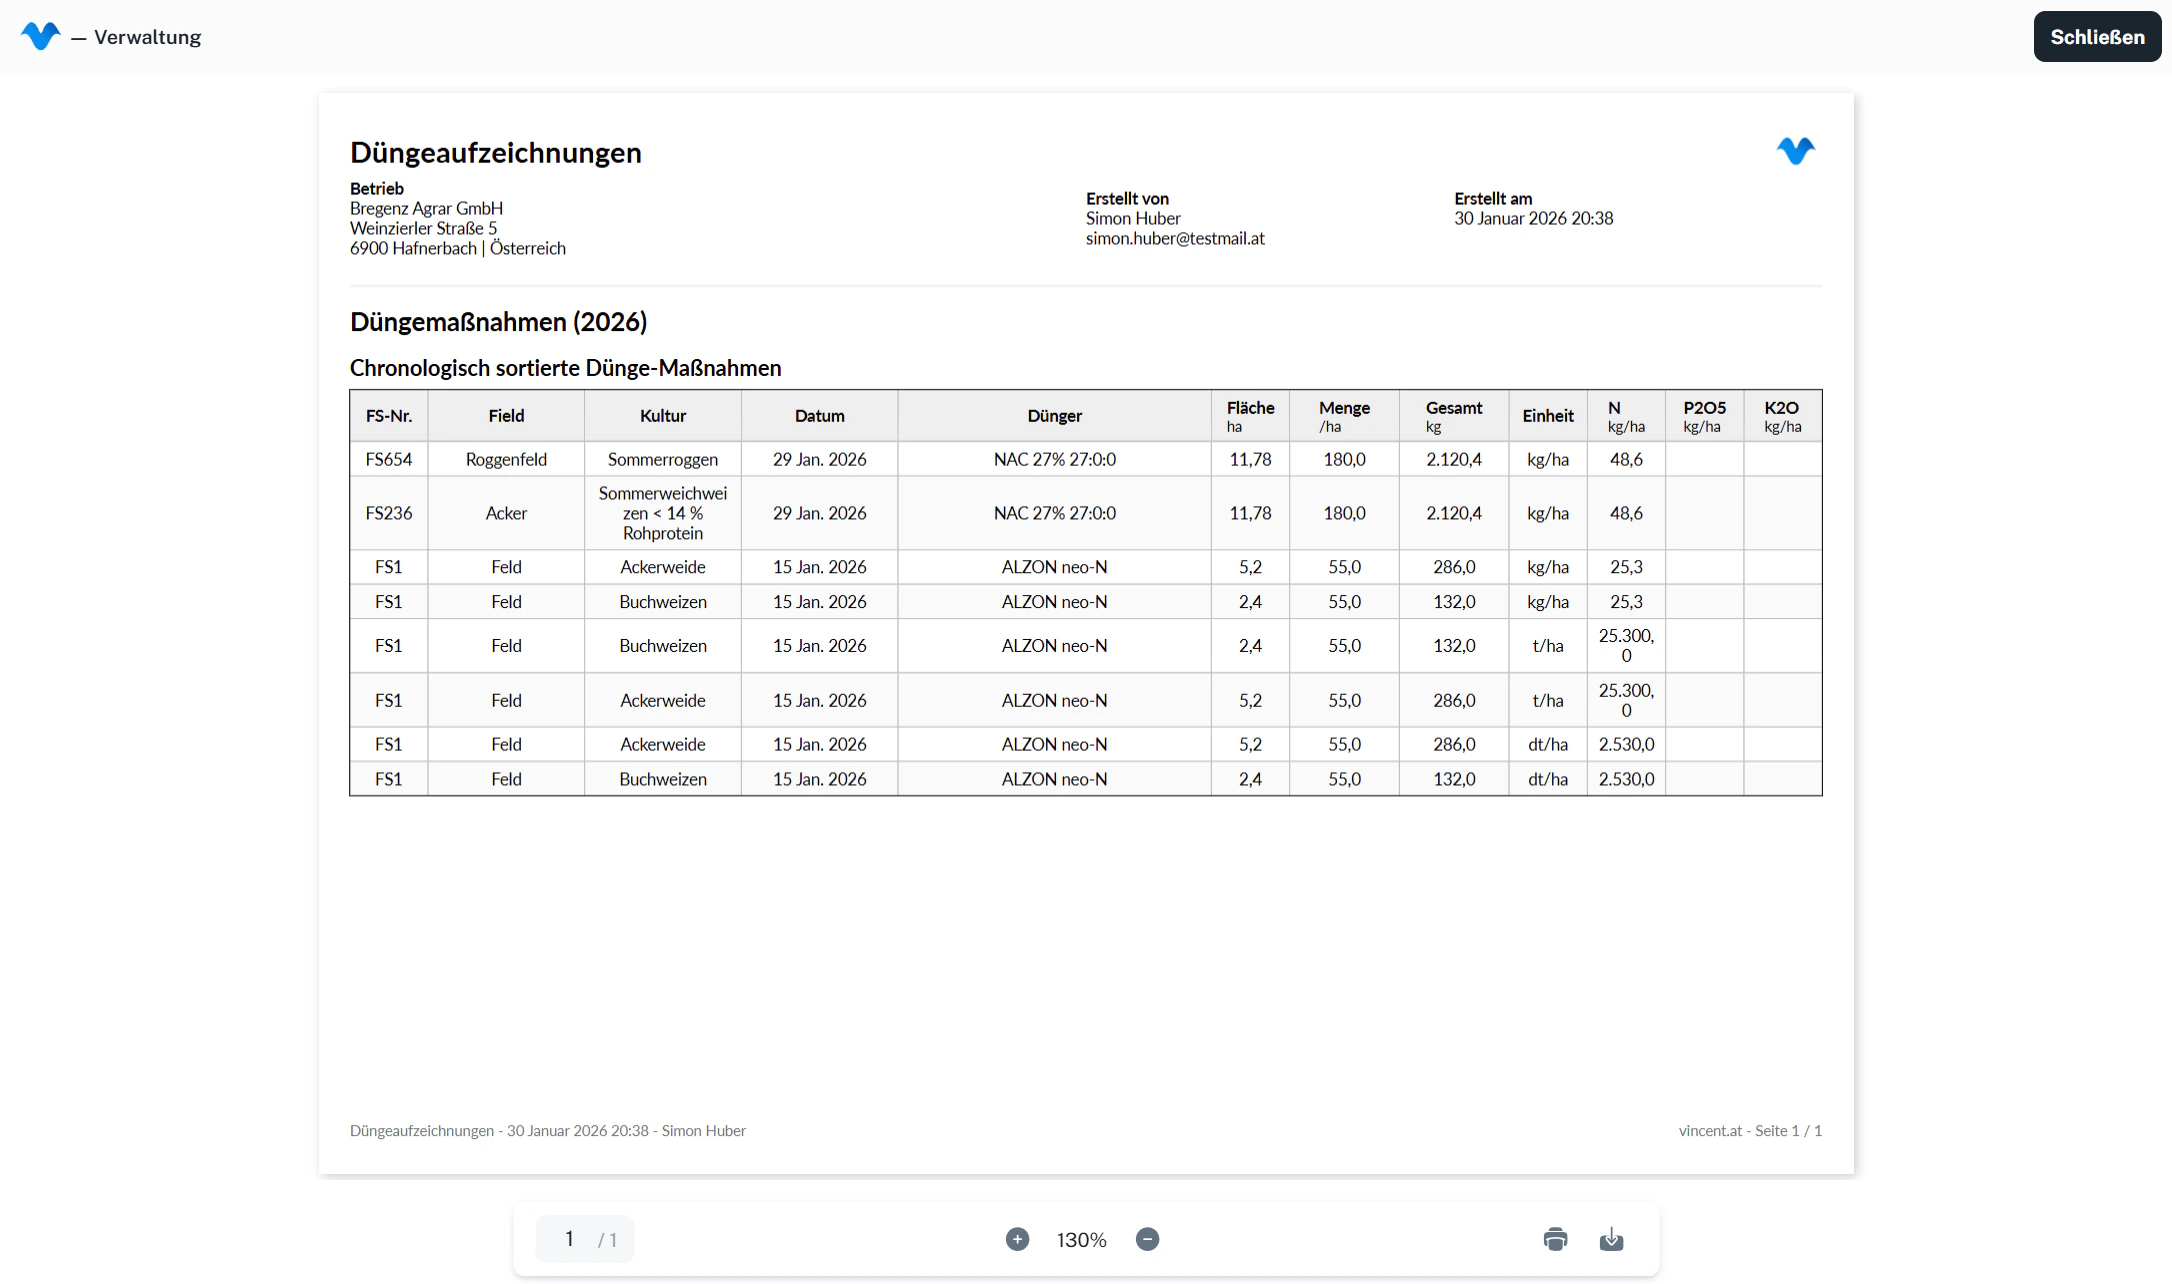
Task: Click the Düngeaufzeichnungen report title
Action: [495, 153]
